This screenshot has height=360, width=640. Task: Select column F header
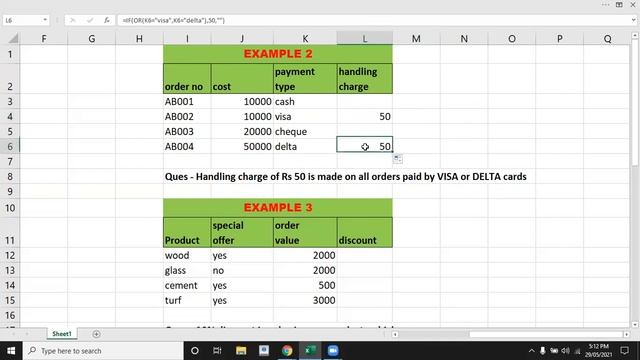(x=44, y=39)
